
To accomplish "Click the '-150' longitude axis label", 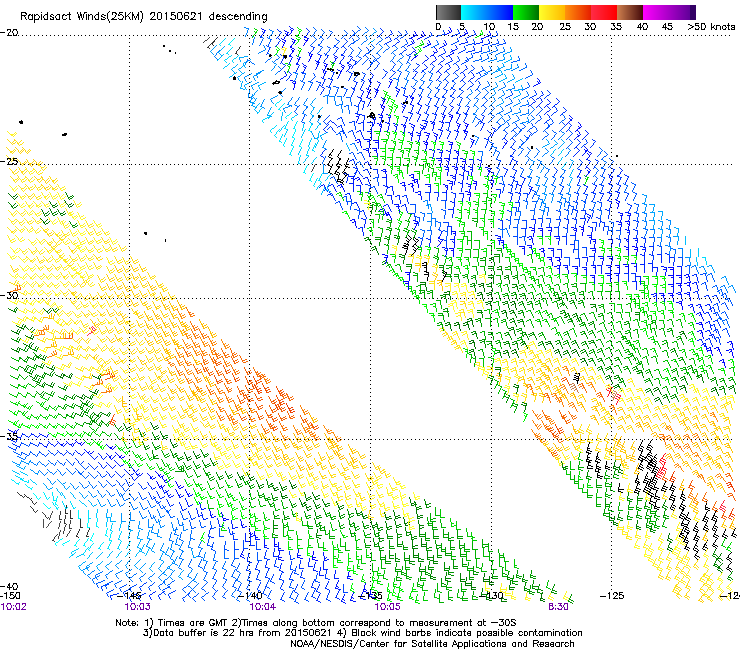I will point(10,596).
